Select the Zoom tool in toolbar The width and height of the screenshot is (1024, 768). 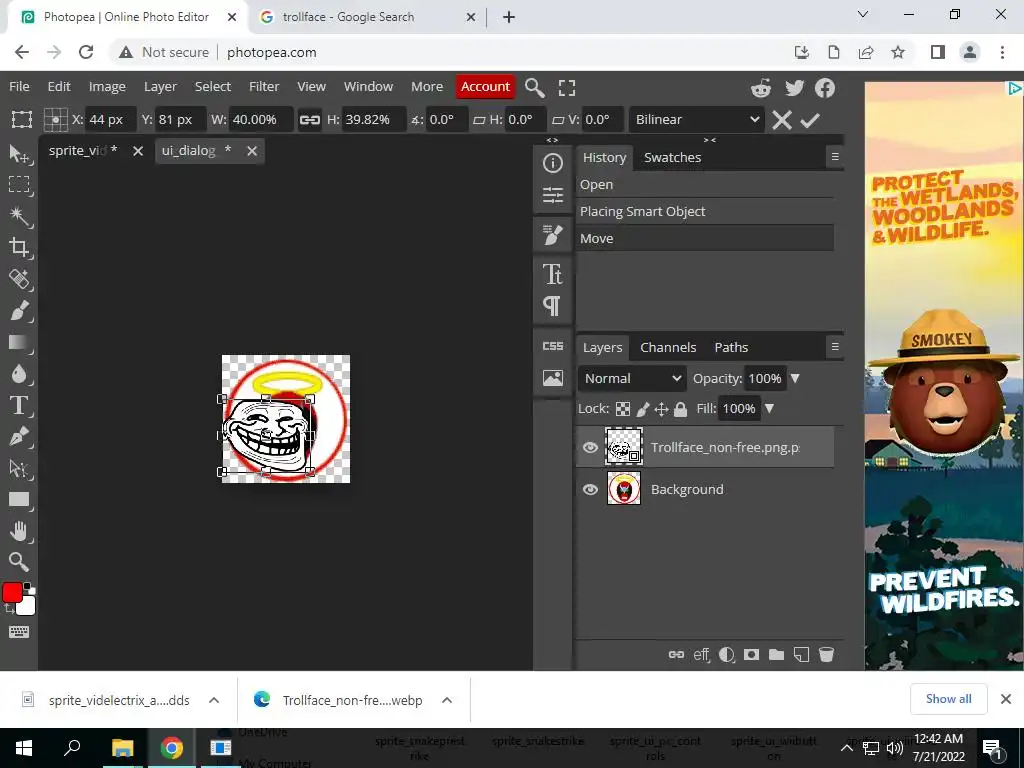pyautogui.click(x=19, y=562)
